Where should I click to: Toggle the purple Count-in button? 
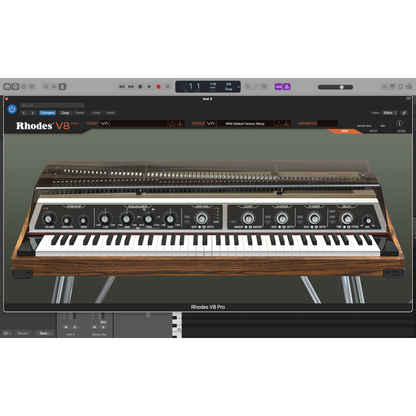pos(279,87)
